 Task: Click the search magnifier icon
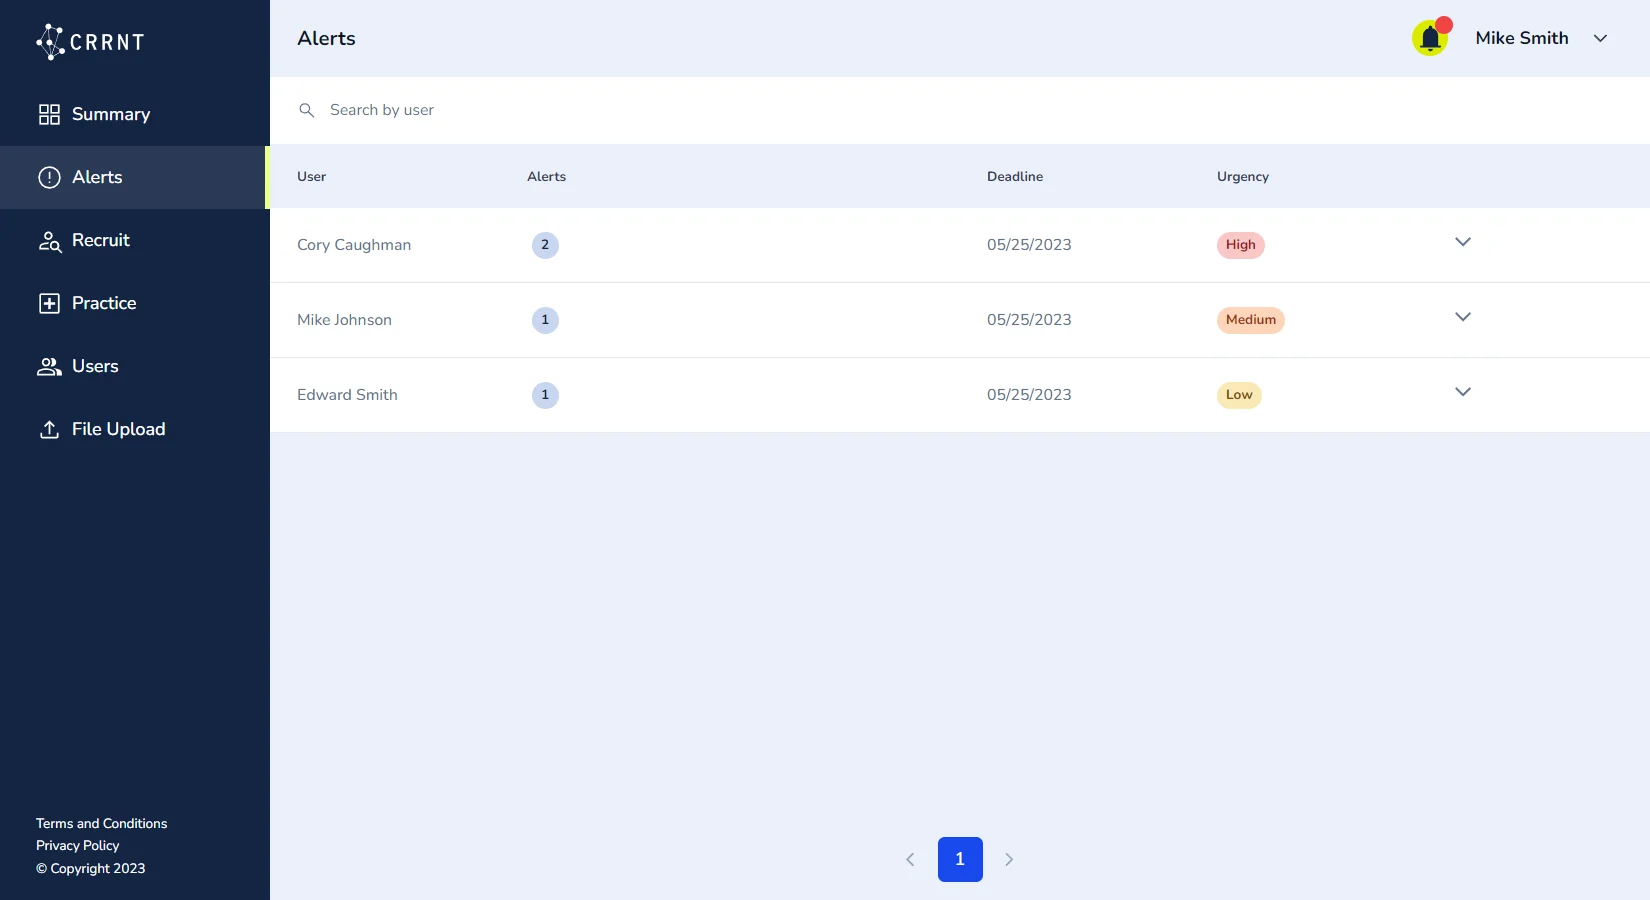(307, 110)
